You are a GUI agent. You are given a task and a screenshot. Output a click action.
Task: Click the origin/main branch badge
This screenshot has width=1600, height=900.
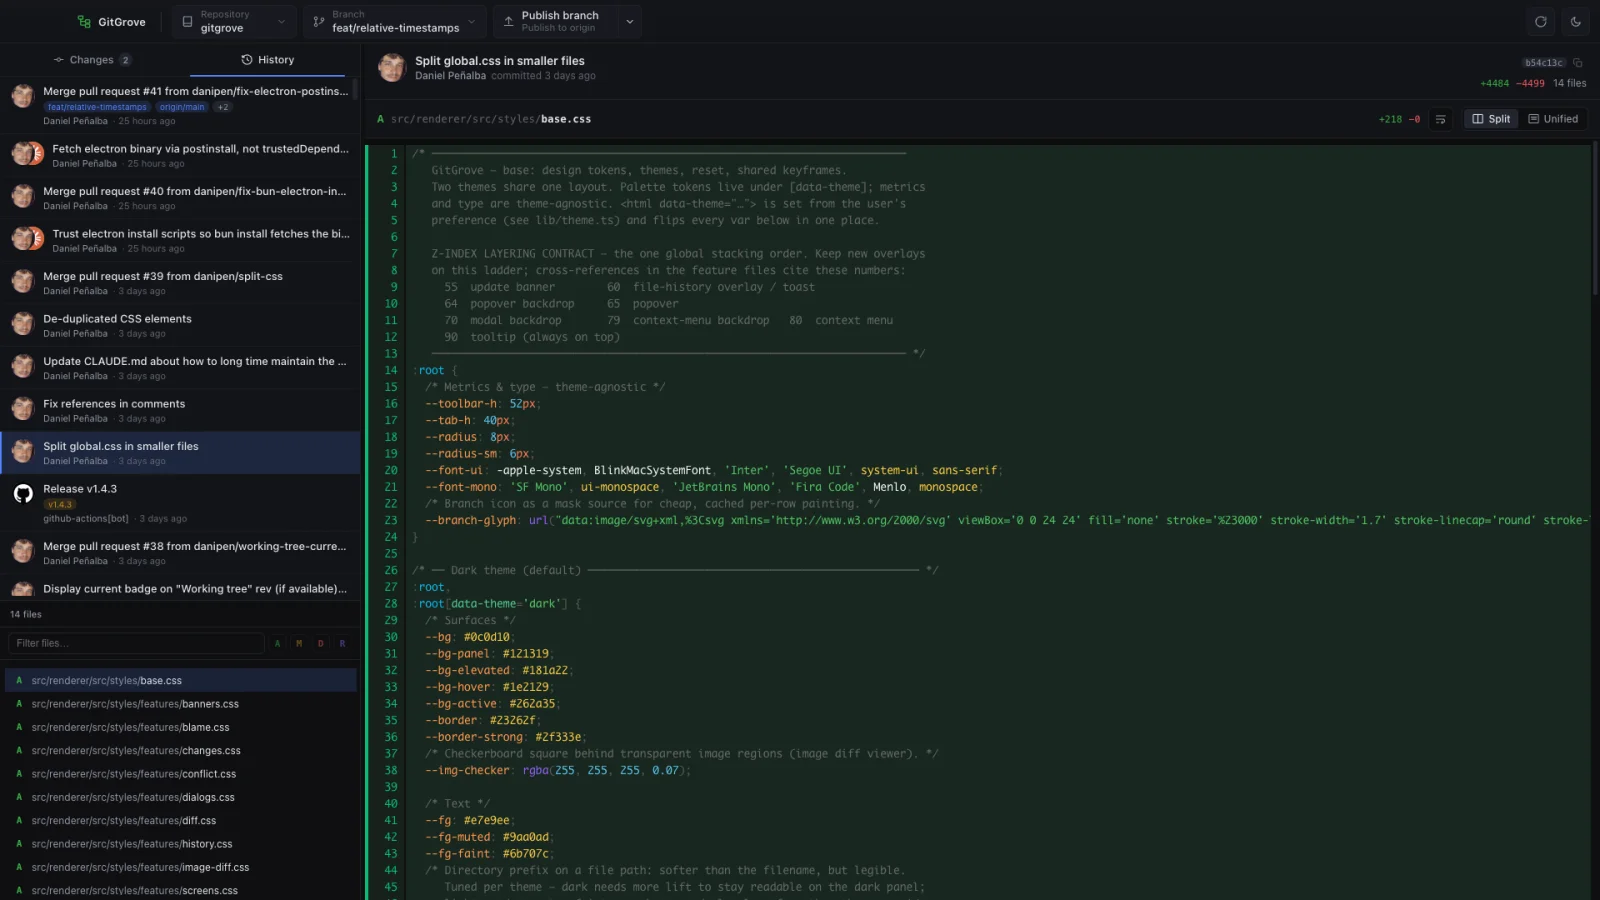coord(182,107)
